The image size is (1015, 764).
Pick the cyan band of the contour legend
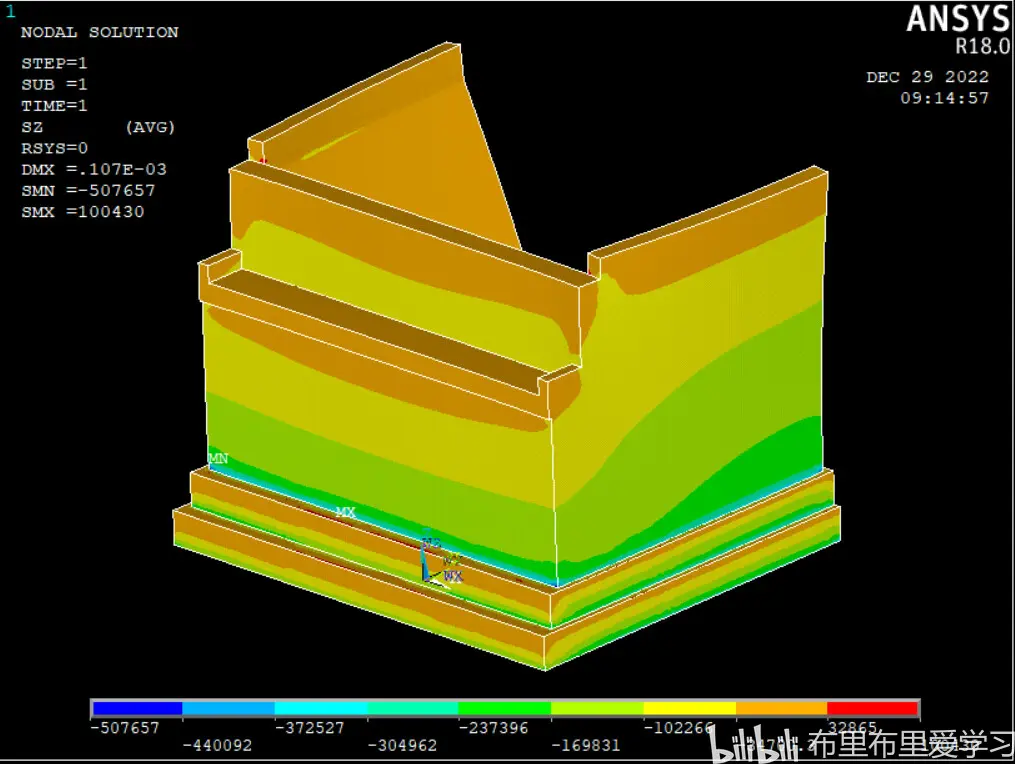pos(320,708)
